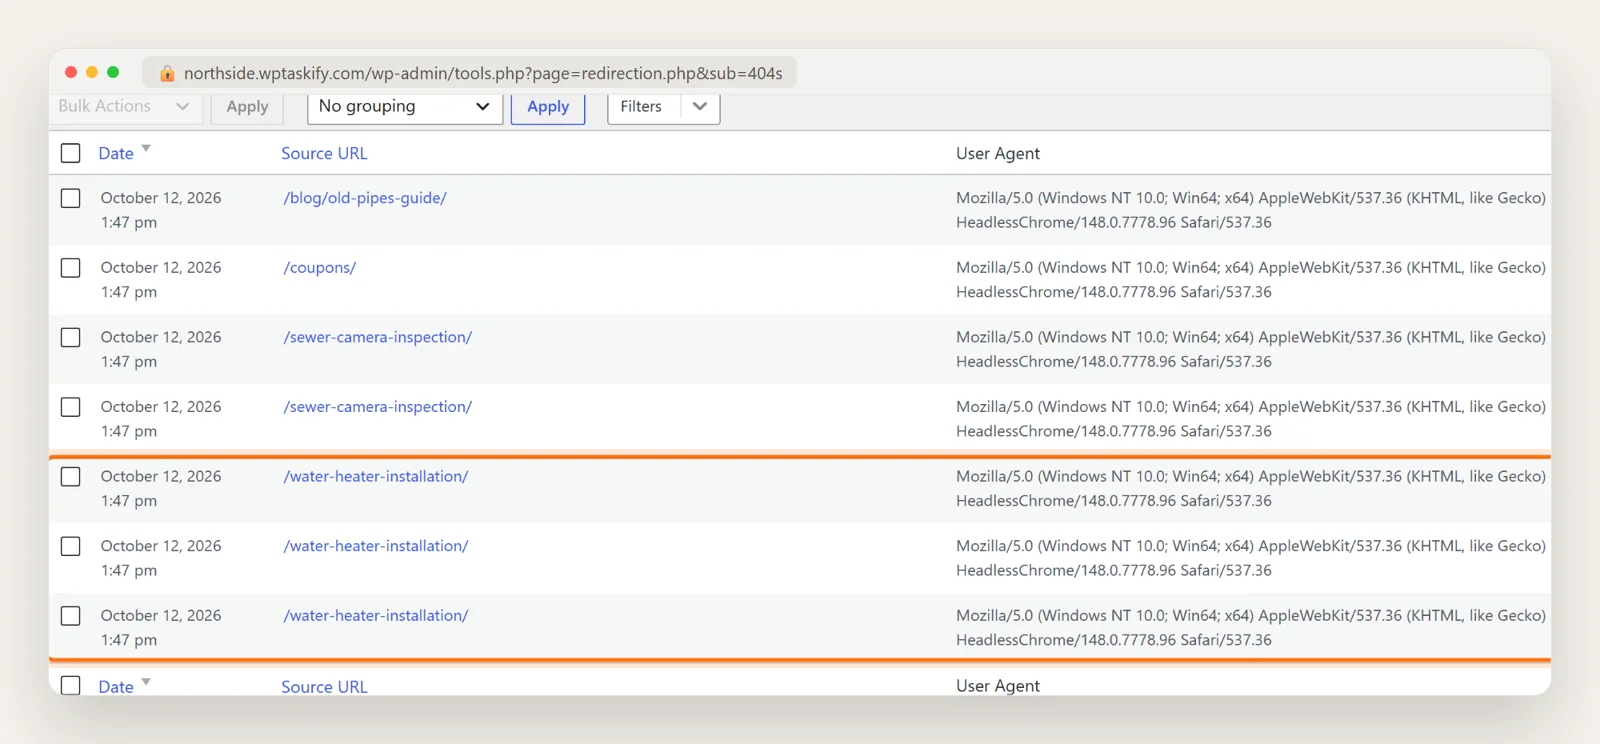1600x744 pixels.
Task: Click the sort arrow beside the footer Date column
Action: [x=146, y=682]
